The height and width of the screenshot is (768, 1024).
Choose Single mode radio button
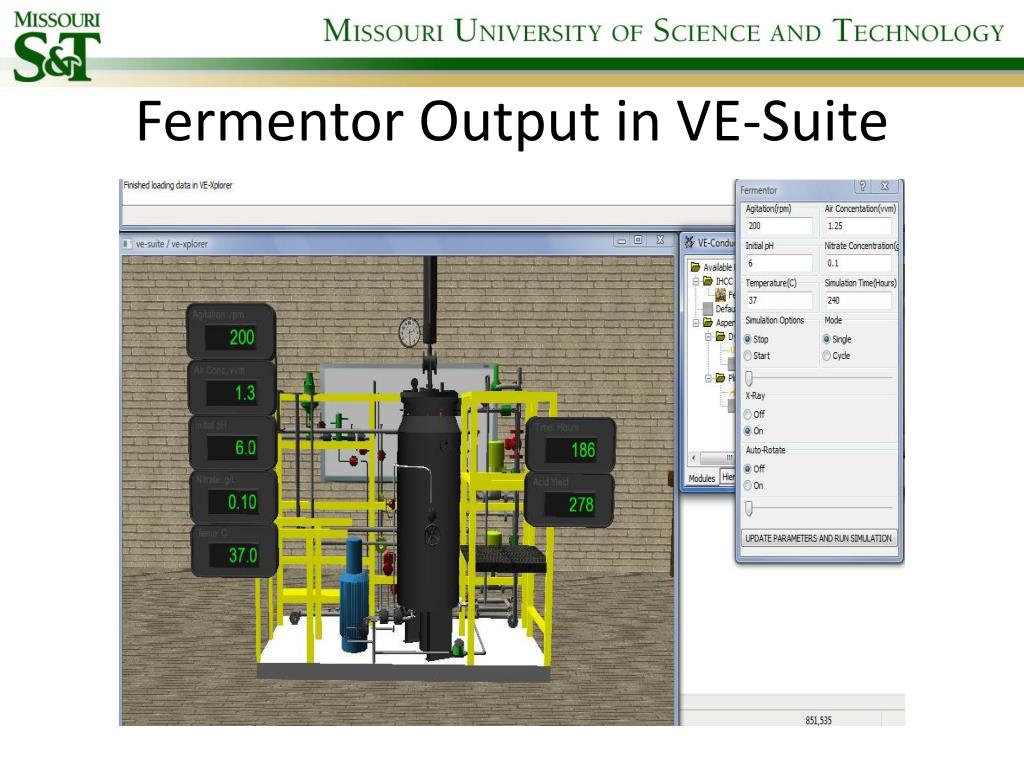point(827,339)
